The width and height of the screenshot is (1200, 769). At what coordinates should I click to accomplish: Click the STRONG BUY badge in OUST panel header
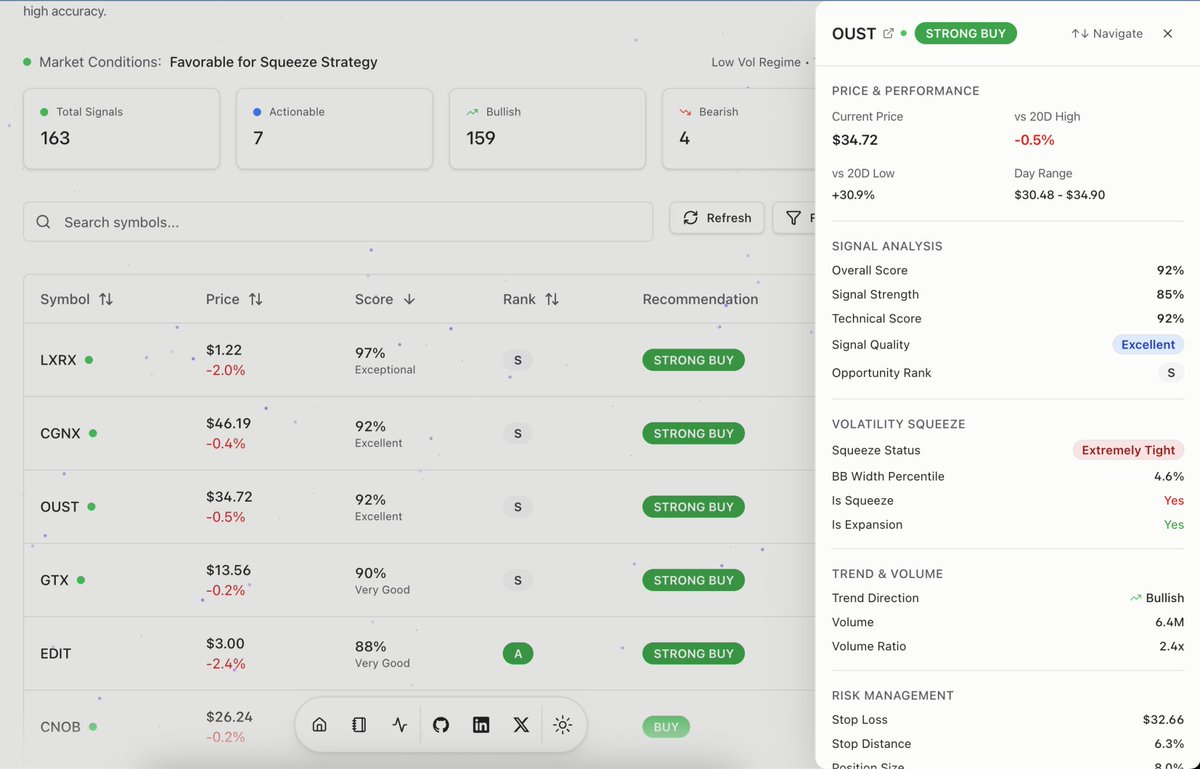[x=965, y=33]
